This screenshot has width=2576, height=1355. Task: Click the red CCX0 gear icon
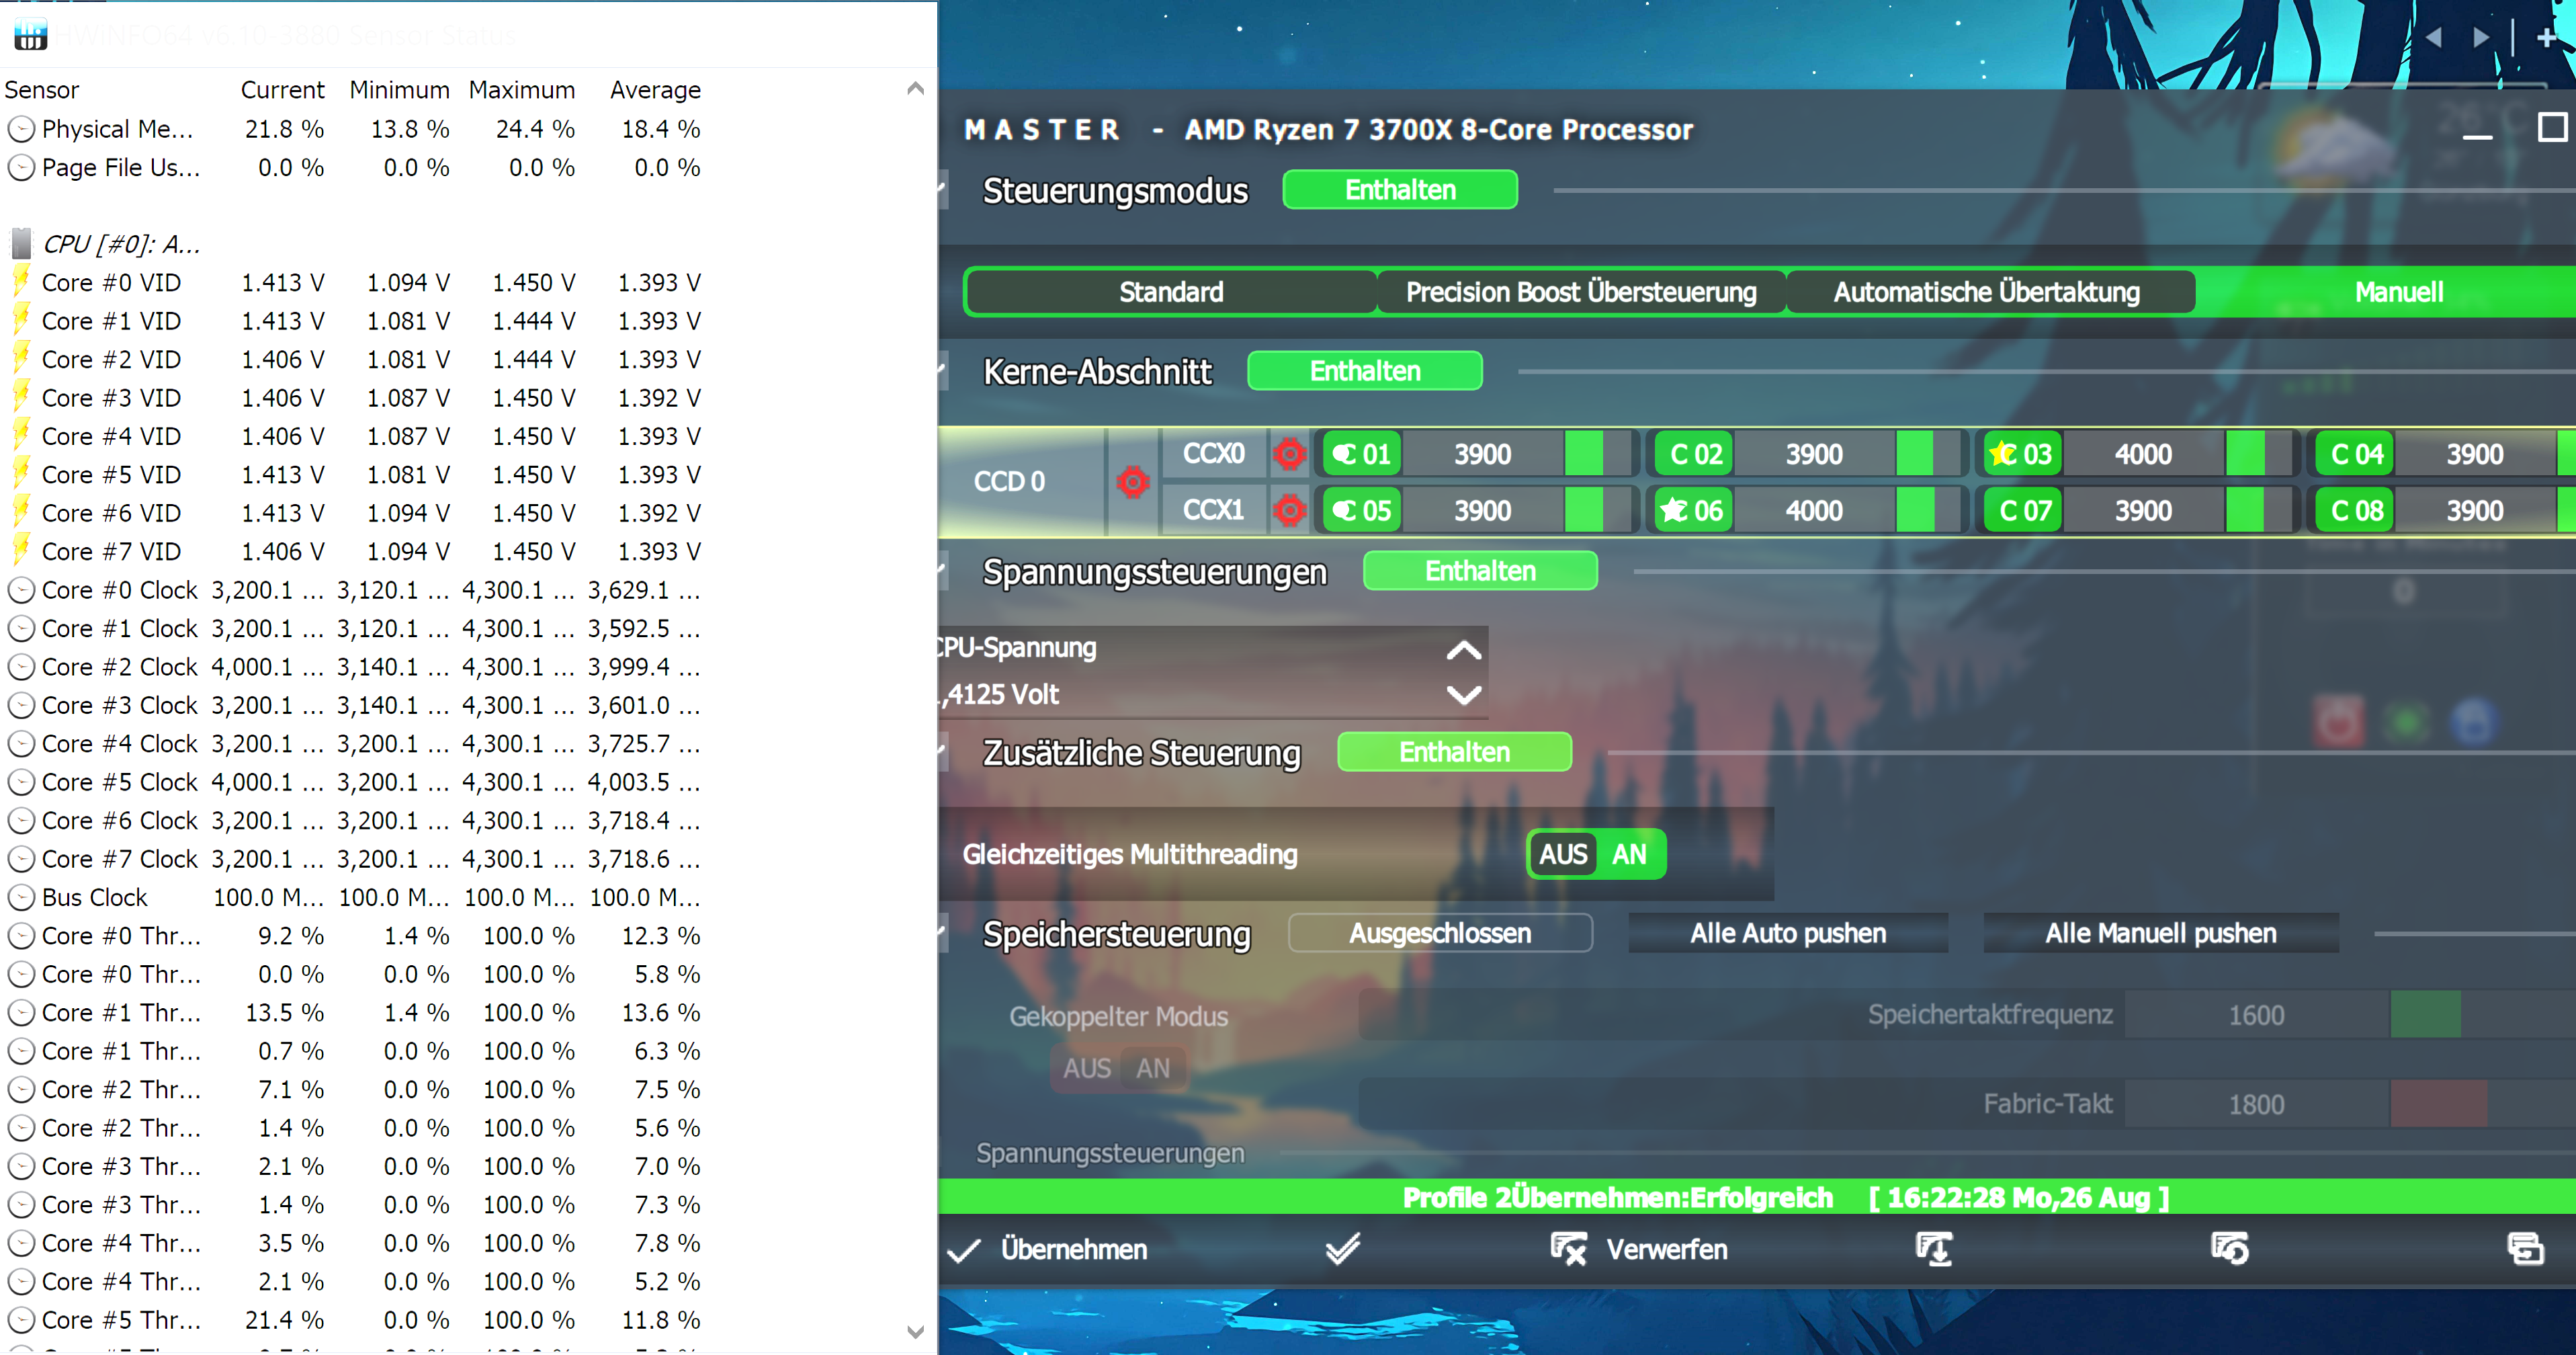[1289, 454]
